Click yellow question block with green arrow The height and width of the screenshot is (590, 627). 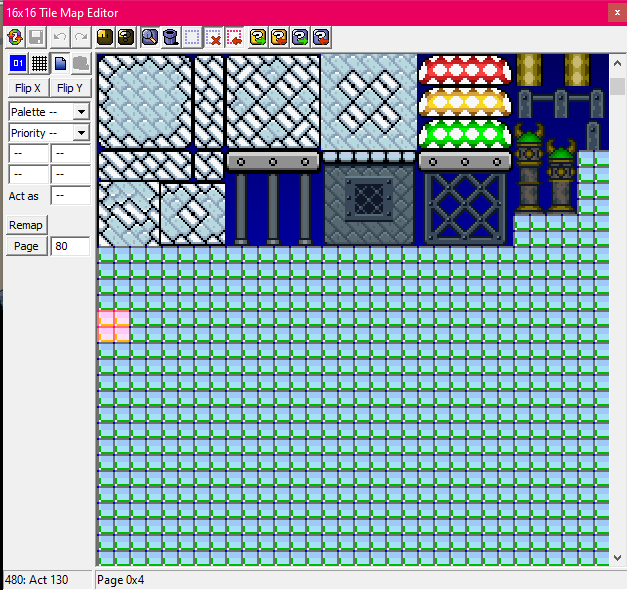click(258, 38)
